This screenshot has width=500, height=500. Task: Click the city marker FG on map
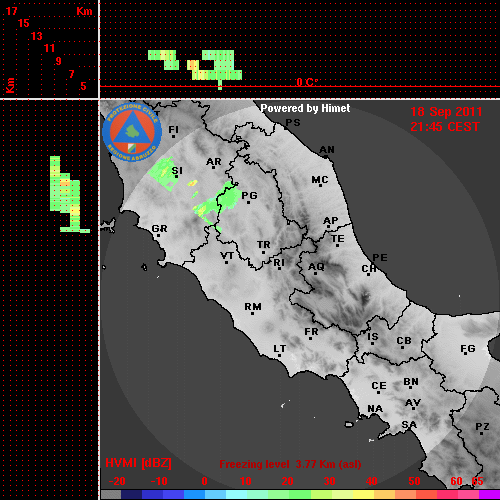click(x=468, y=349)
